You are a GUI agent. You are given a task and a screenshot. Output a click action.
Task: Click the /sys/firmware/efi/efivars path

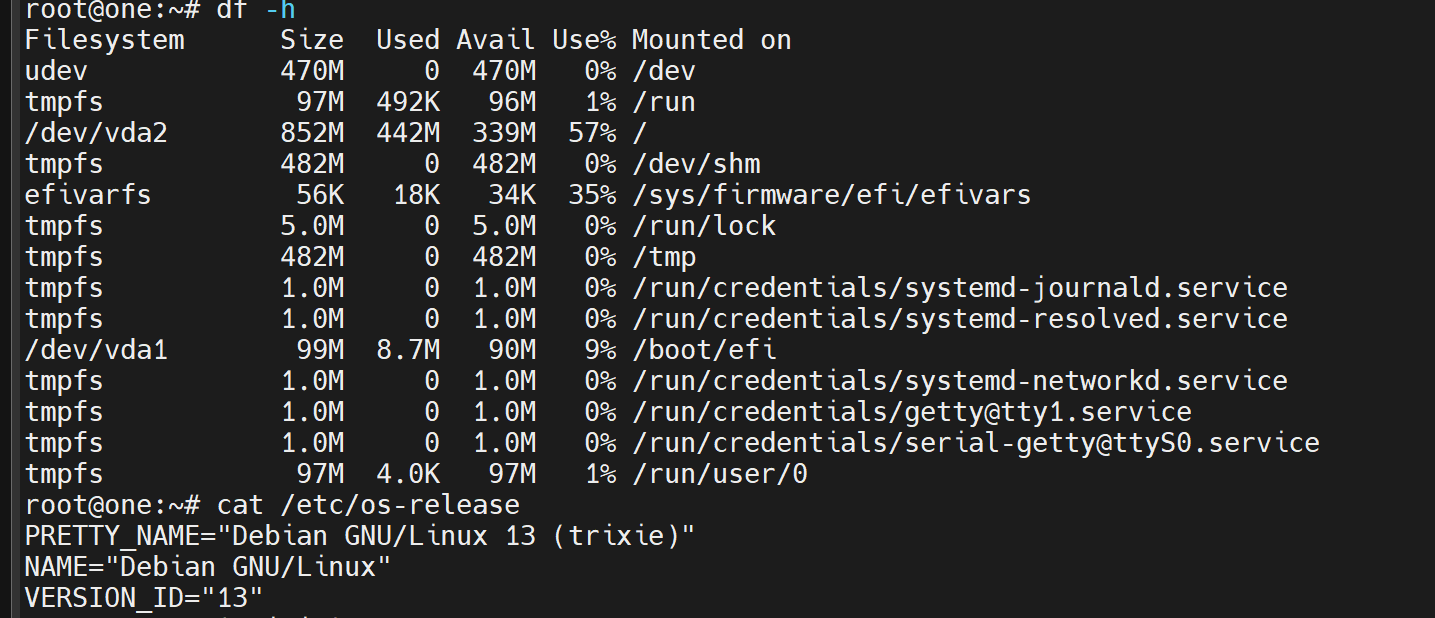pos(831,195)
